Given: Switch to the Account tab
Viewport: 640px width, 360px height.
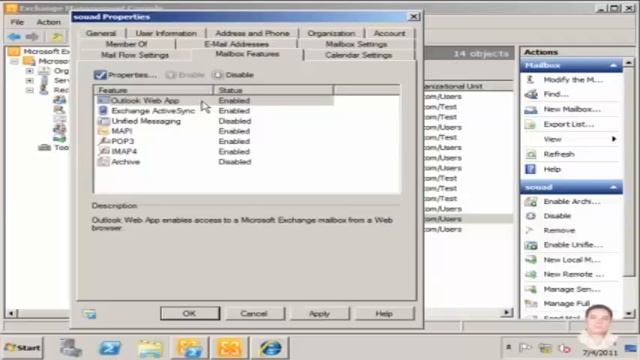Looking at the screenshot, I should [x=389, y=33].
